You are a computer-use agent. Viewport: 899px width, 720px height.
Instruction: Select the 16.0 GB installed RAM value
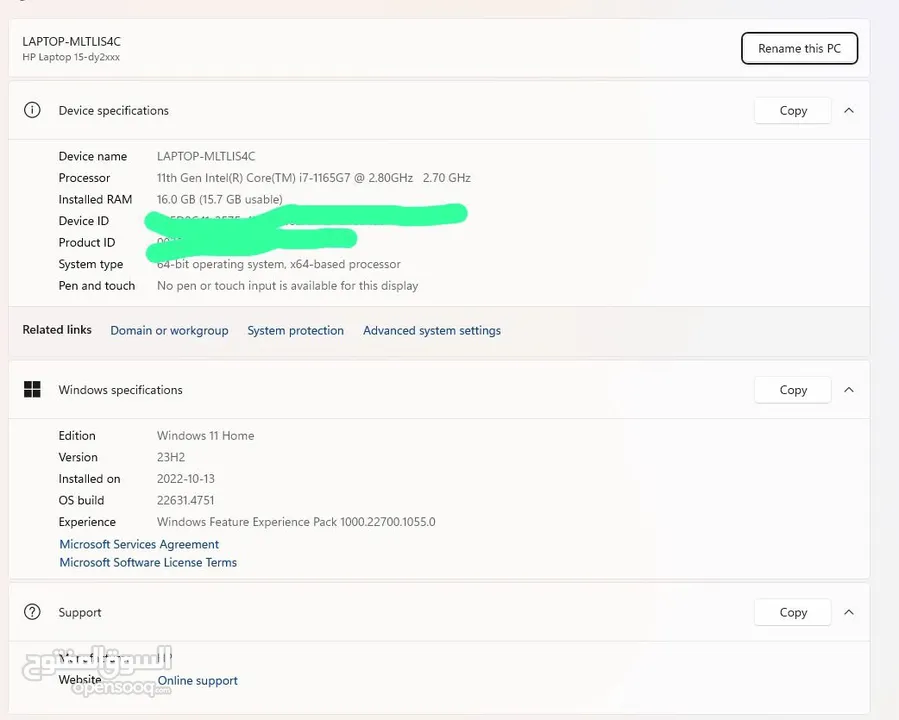(x=220, y=199)
